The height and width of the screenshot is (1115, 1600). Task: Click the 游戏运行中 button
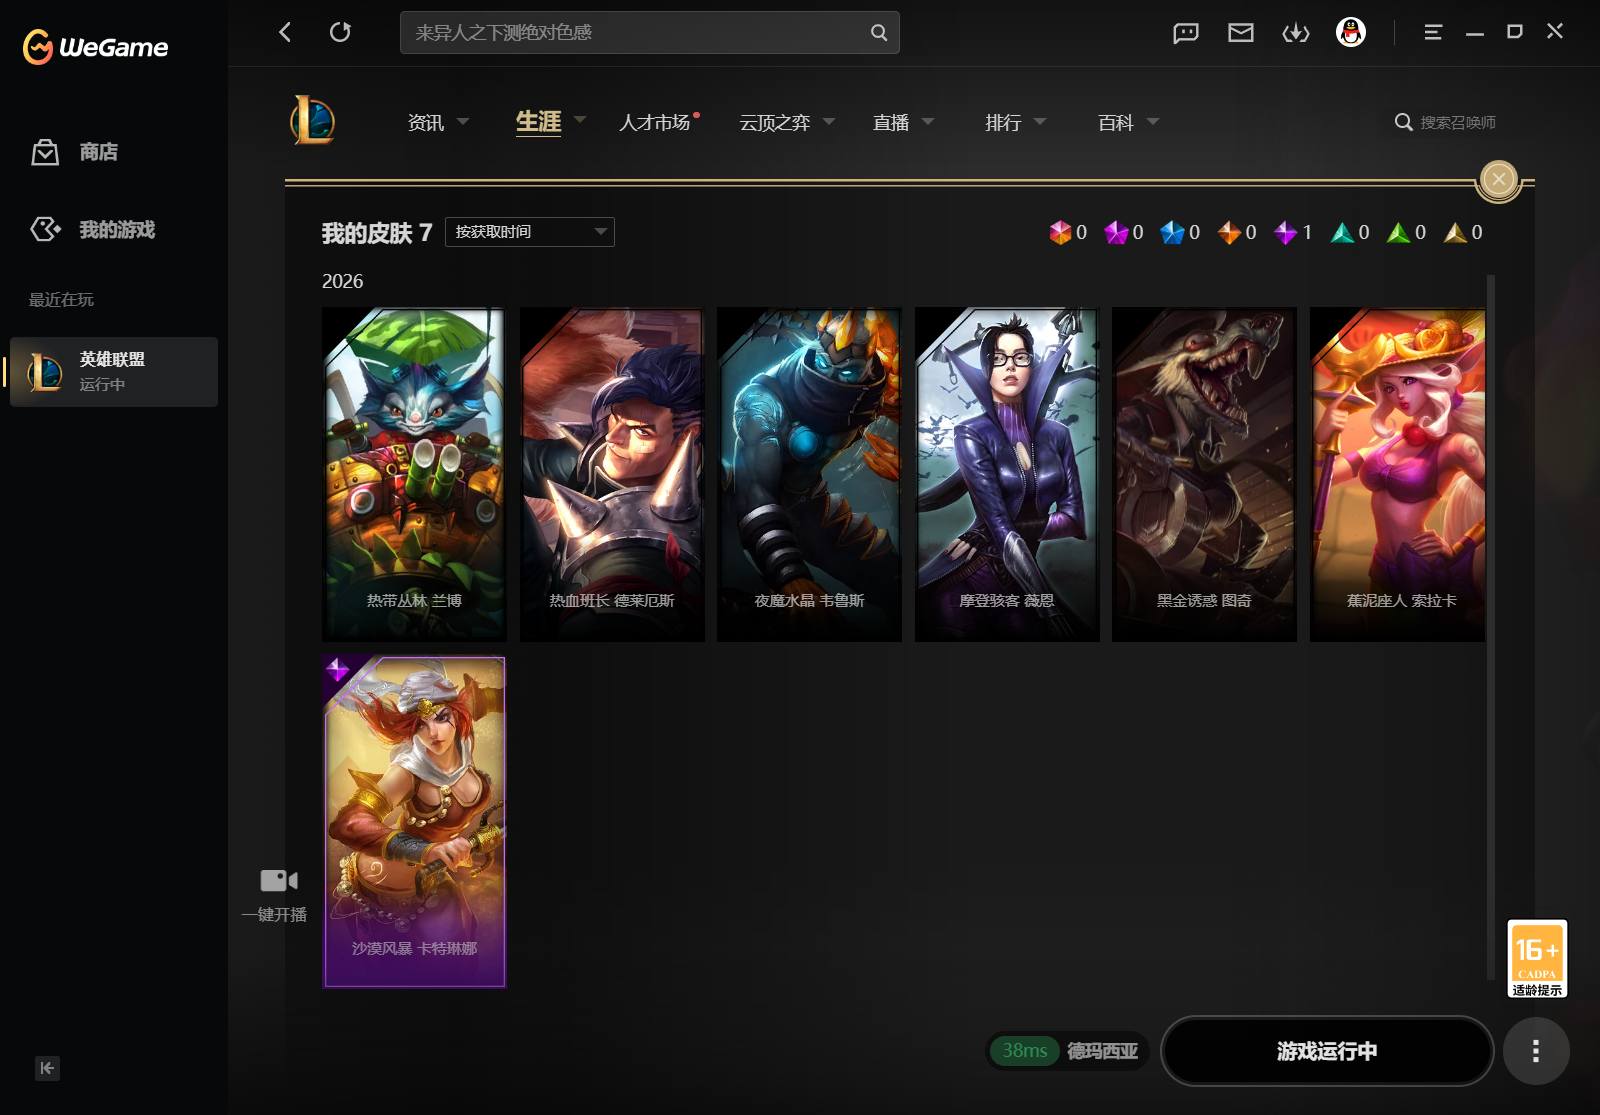tap(1327, 1051)
